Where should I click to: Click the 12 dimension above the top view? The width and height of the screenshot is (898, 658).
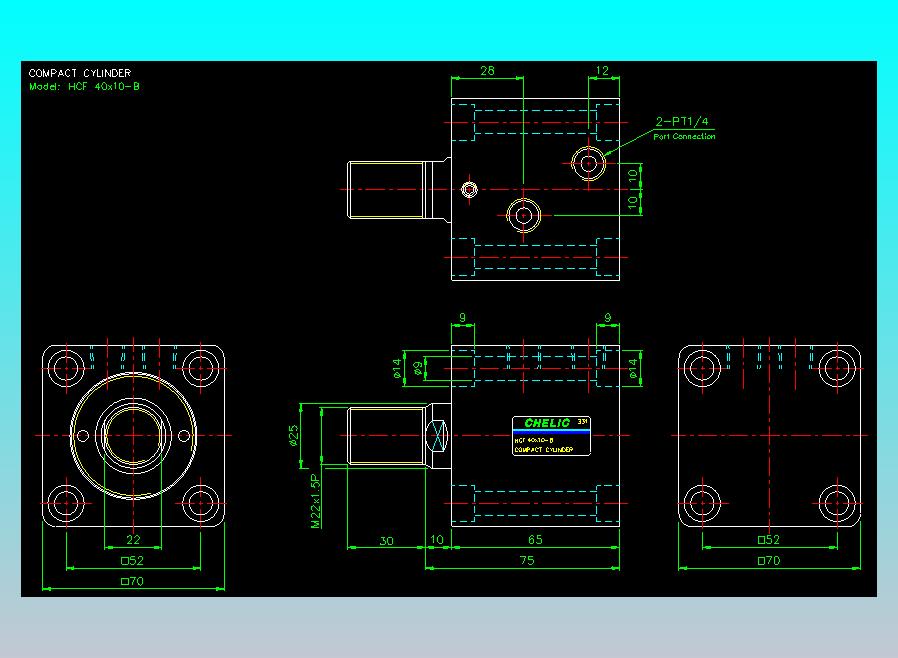(602, 70)
